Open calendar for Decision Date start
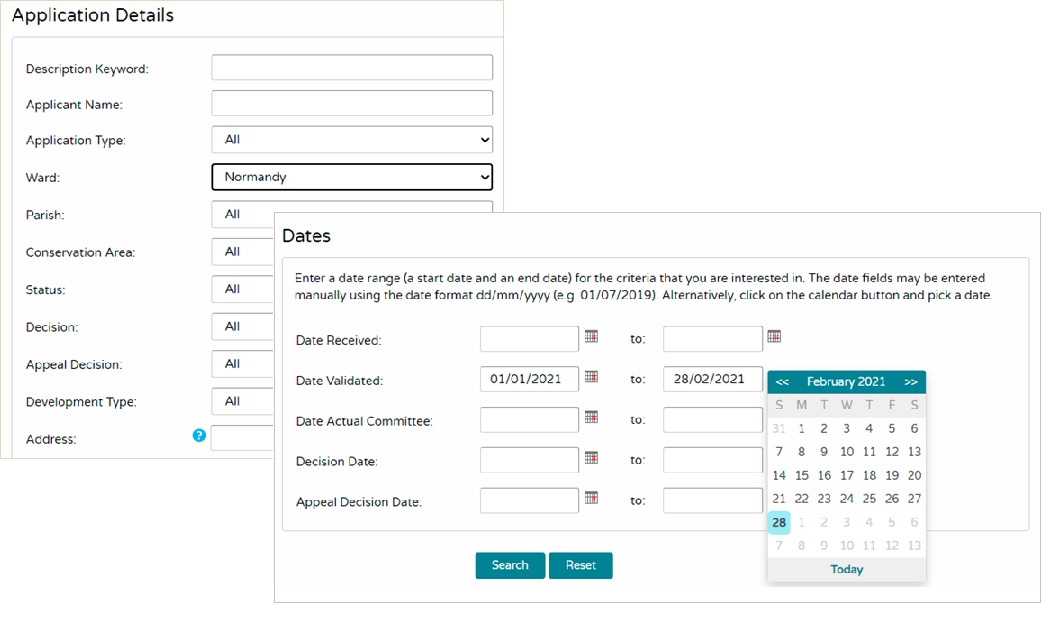This screenshot has height=617, width=1055. click(591, 457)
